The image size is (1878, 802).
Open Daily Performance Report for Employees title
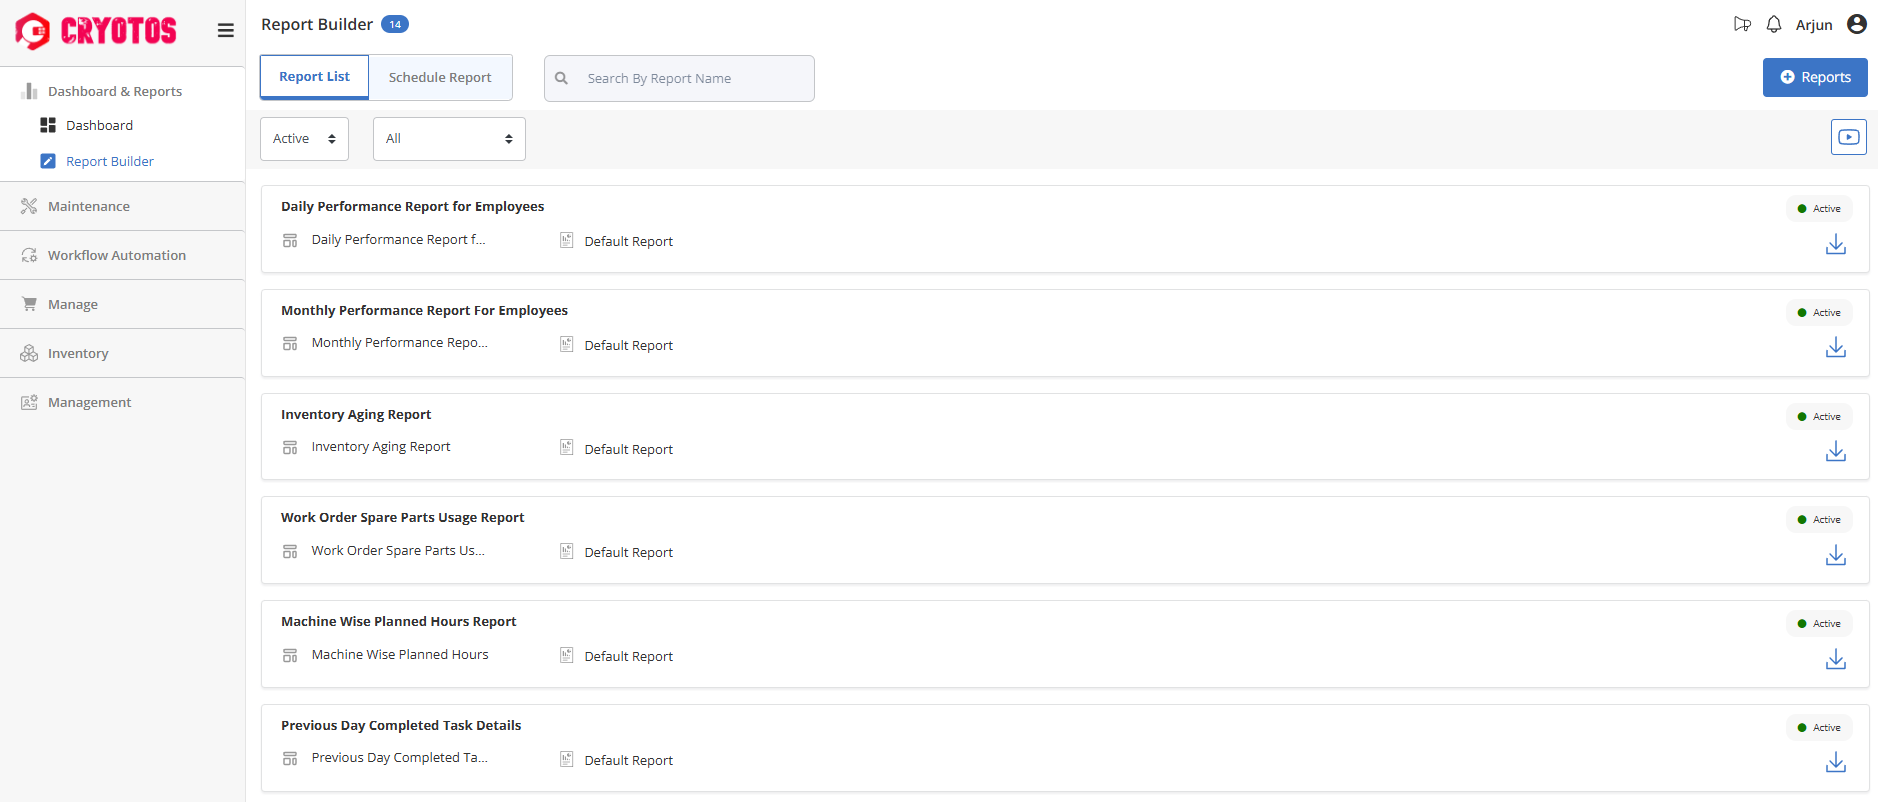pos(413,206)
